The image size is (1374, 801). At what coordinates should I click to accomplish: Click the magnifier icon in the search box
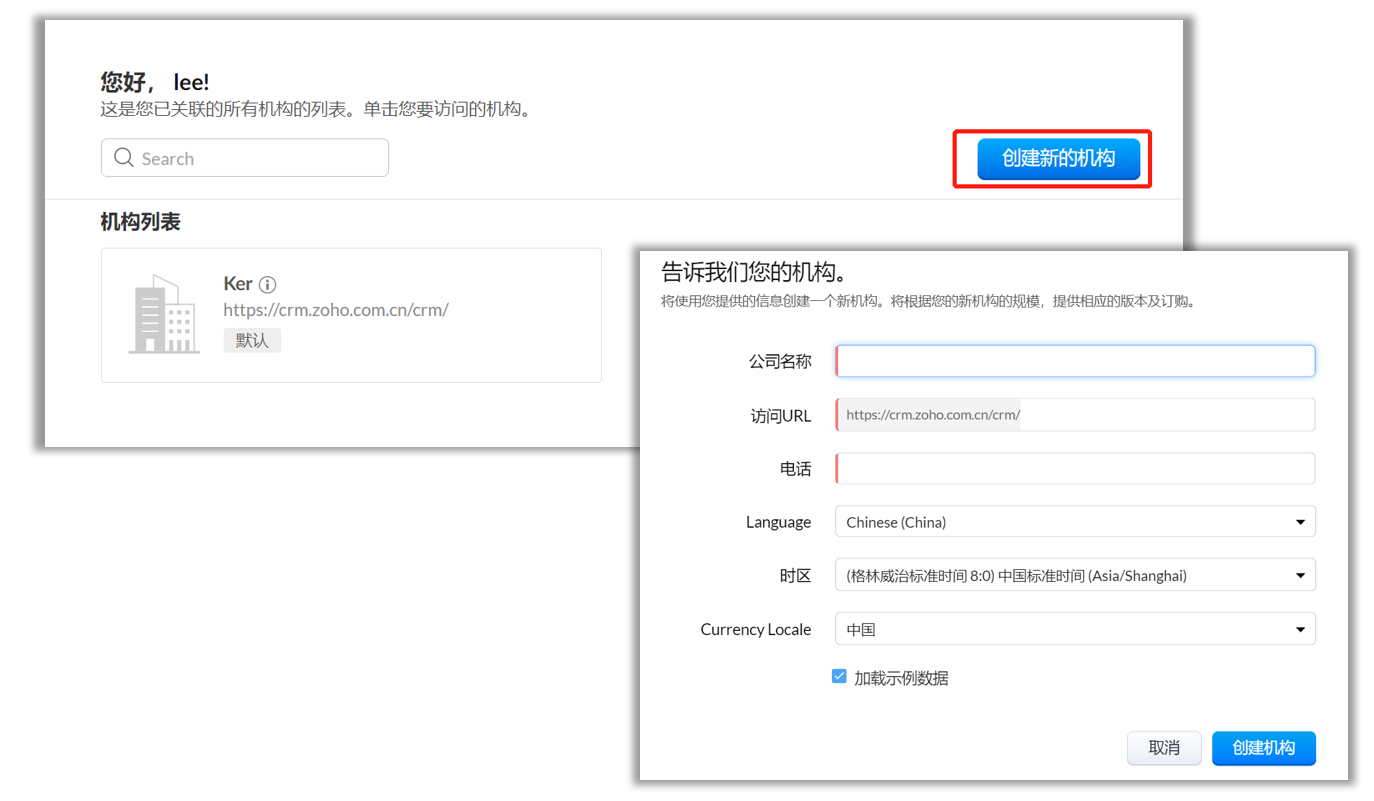click(124, 158)
